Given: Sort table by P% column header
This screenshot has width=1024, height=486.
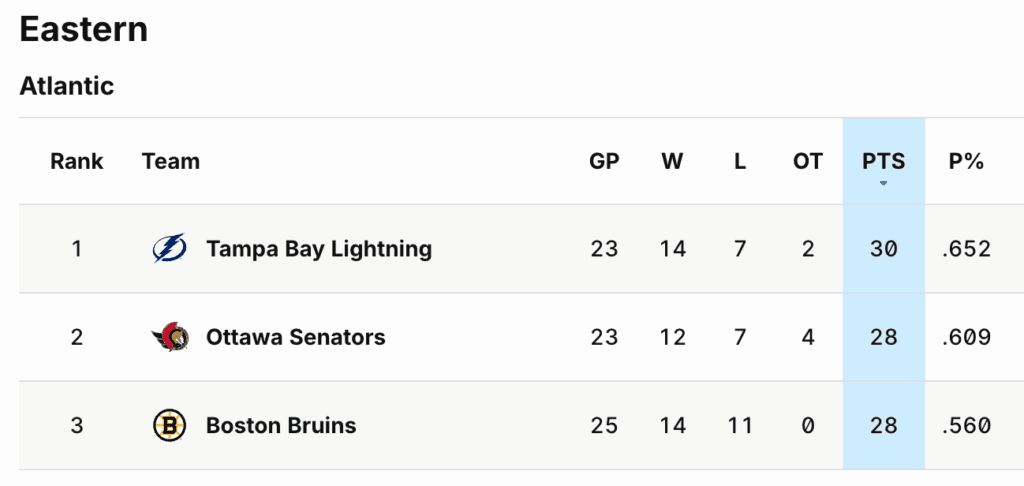Looking at the screenshot, I should tap(966, 161).
